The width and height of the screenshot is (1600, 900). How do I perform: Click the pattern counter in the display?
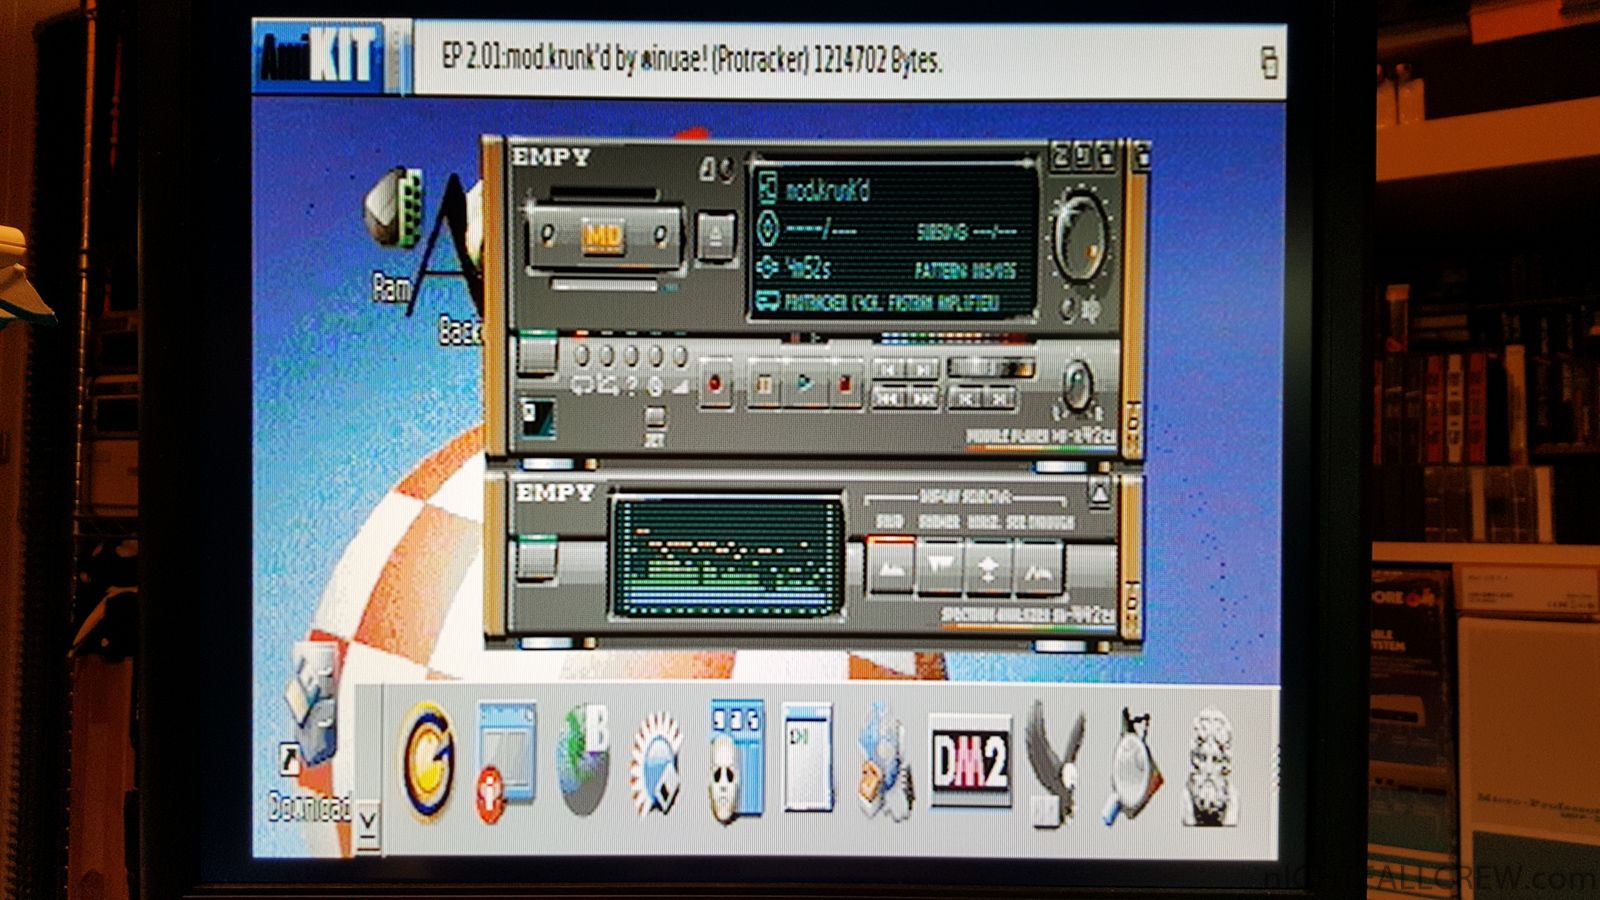[965, 271]
